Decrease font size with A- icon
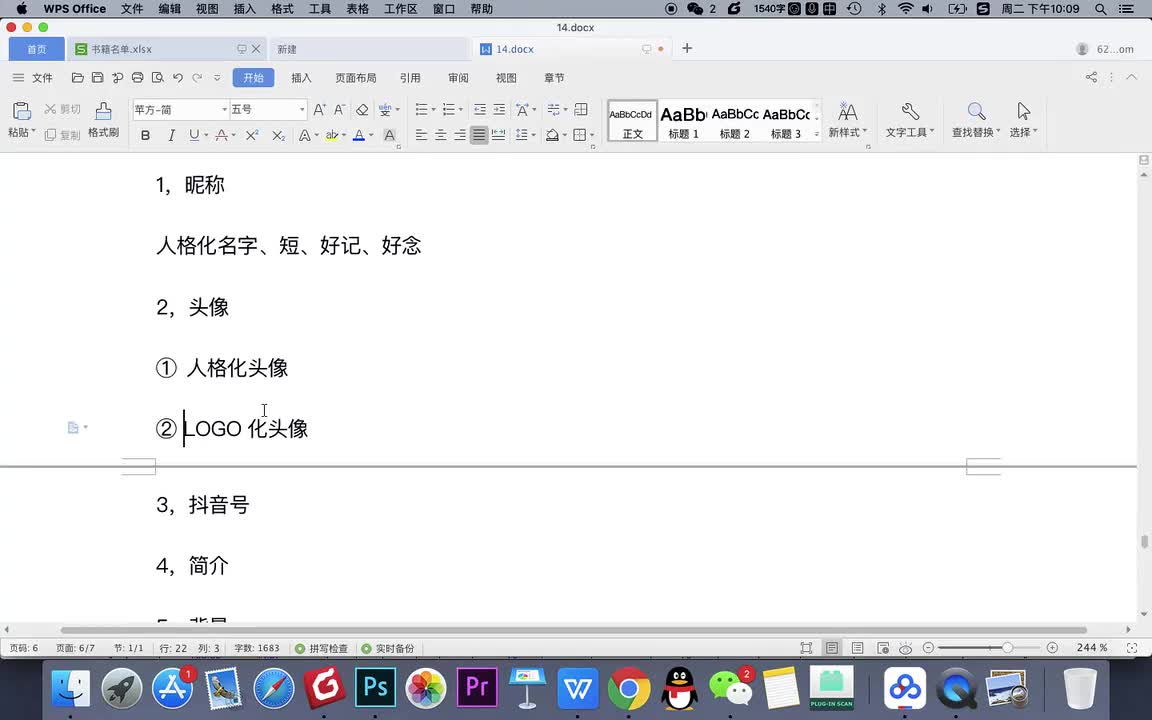 tap(339, 109)
